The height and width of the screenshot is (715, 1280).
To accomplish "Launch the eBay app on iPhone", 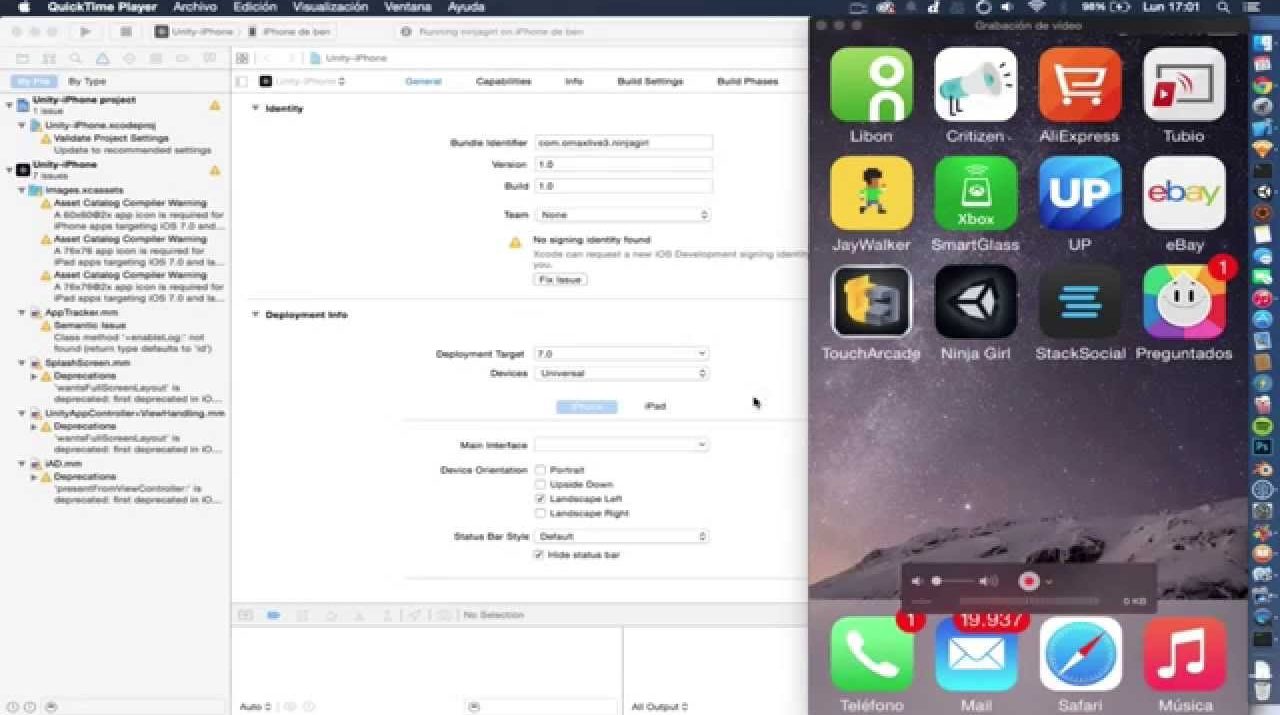I will click(1183, 193).
